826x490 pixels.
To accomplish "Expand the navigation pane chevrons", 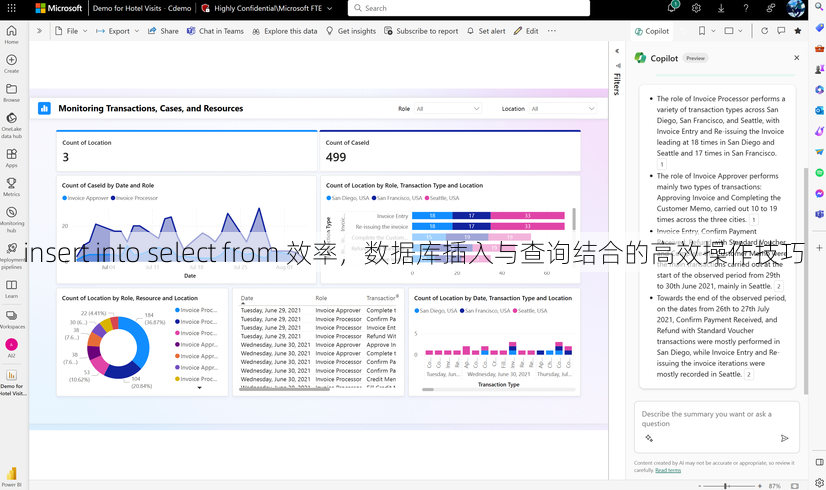I will [x=39, y=31].
